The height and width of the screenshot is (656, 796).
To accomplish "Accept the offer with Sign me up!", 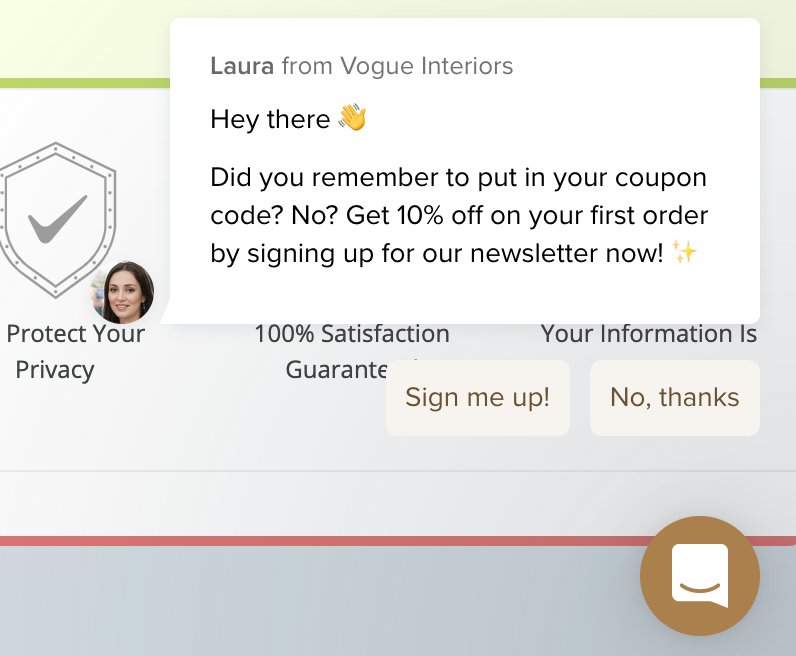I will [478, 398].
